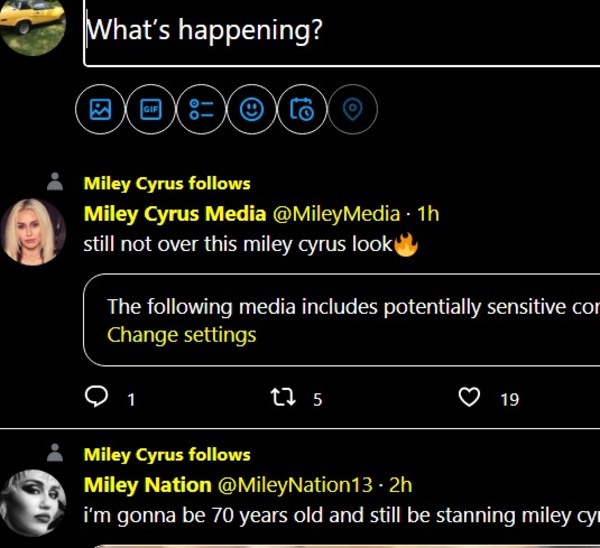Click the schedule post icon

(302, 111)
